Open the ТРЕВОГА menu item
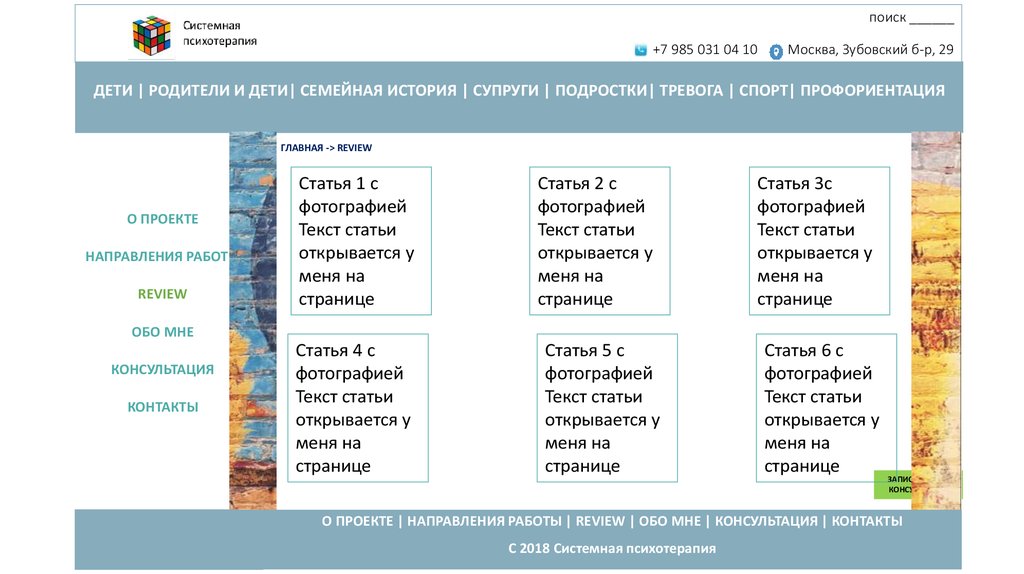 point(691,91)
